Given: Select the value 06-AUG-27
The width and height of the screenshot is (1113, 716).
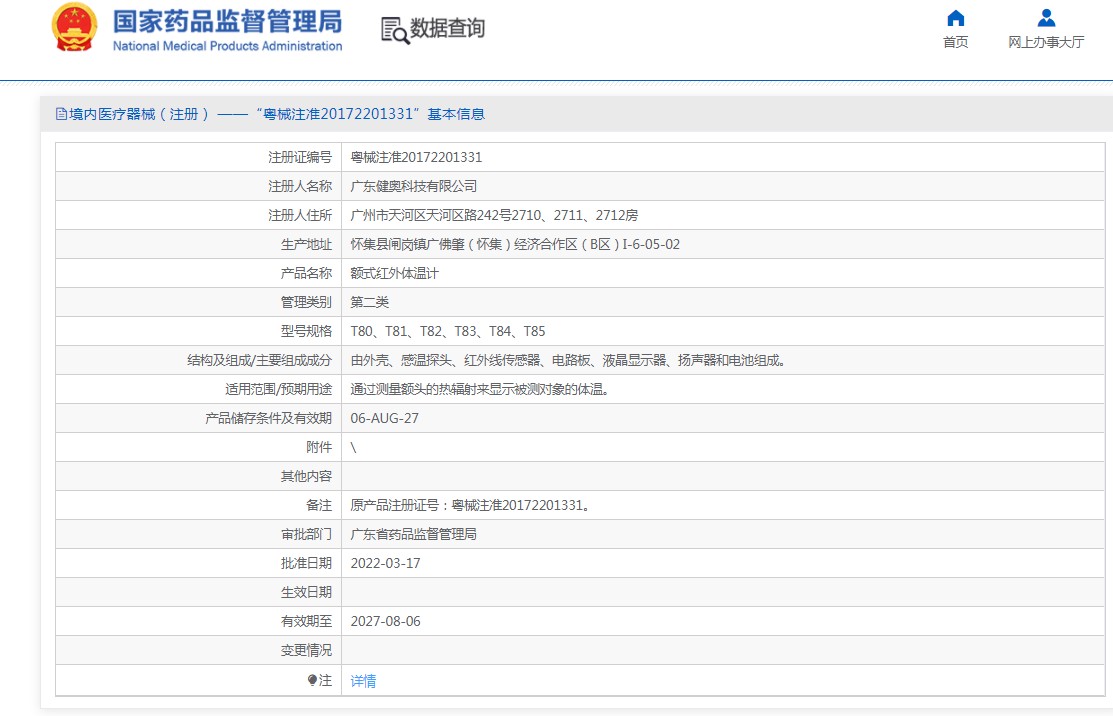Looking at the screenshot, I should click(x=385, y=419).
